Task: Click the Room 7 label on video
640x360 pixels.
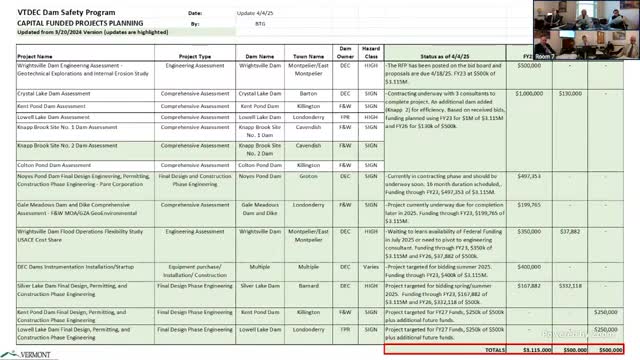Action: coord(544,57)
